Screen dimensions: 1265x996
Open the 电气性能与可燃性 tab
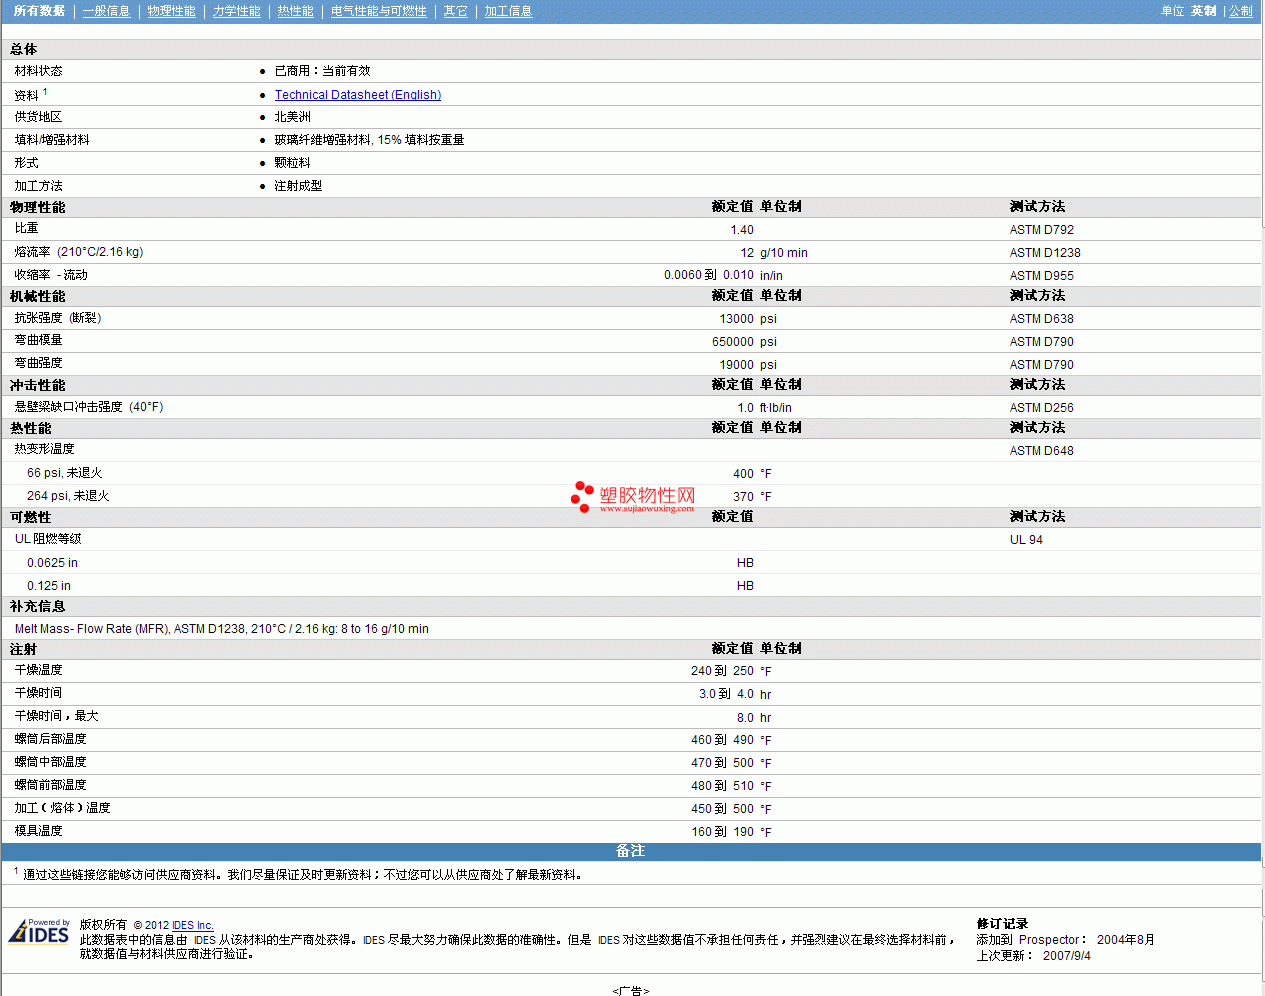(x=378, y=11)
